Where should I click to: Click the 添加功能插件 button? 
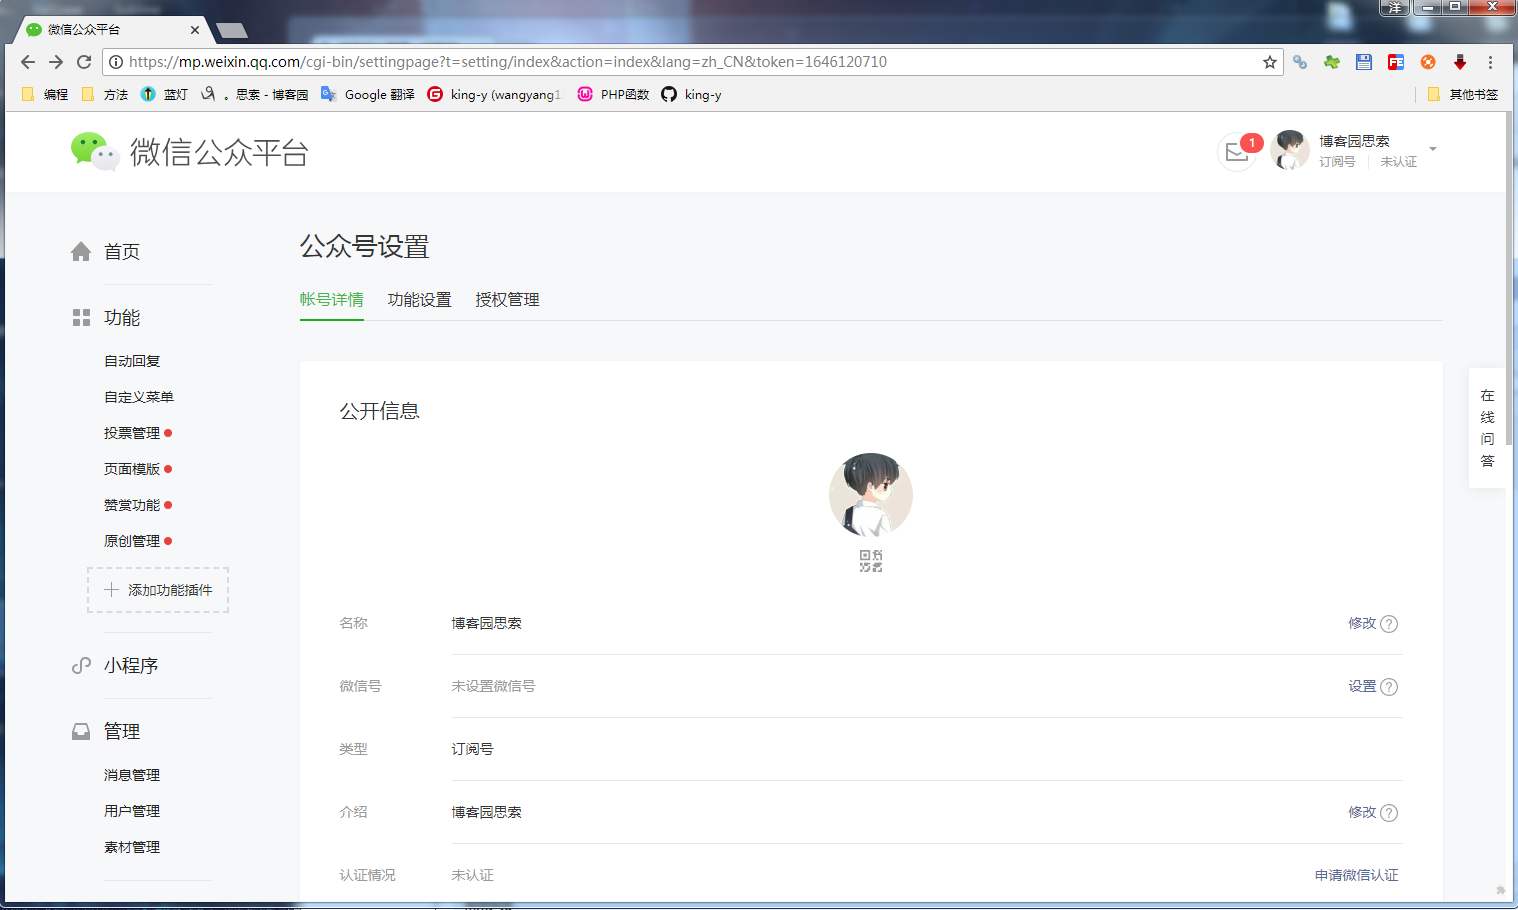point(158,590)
